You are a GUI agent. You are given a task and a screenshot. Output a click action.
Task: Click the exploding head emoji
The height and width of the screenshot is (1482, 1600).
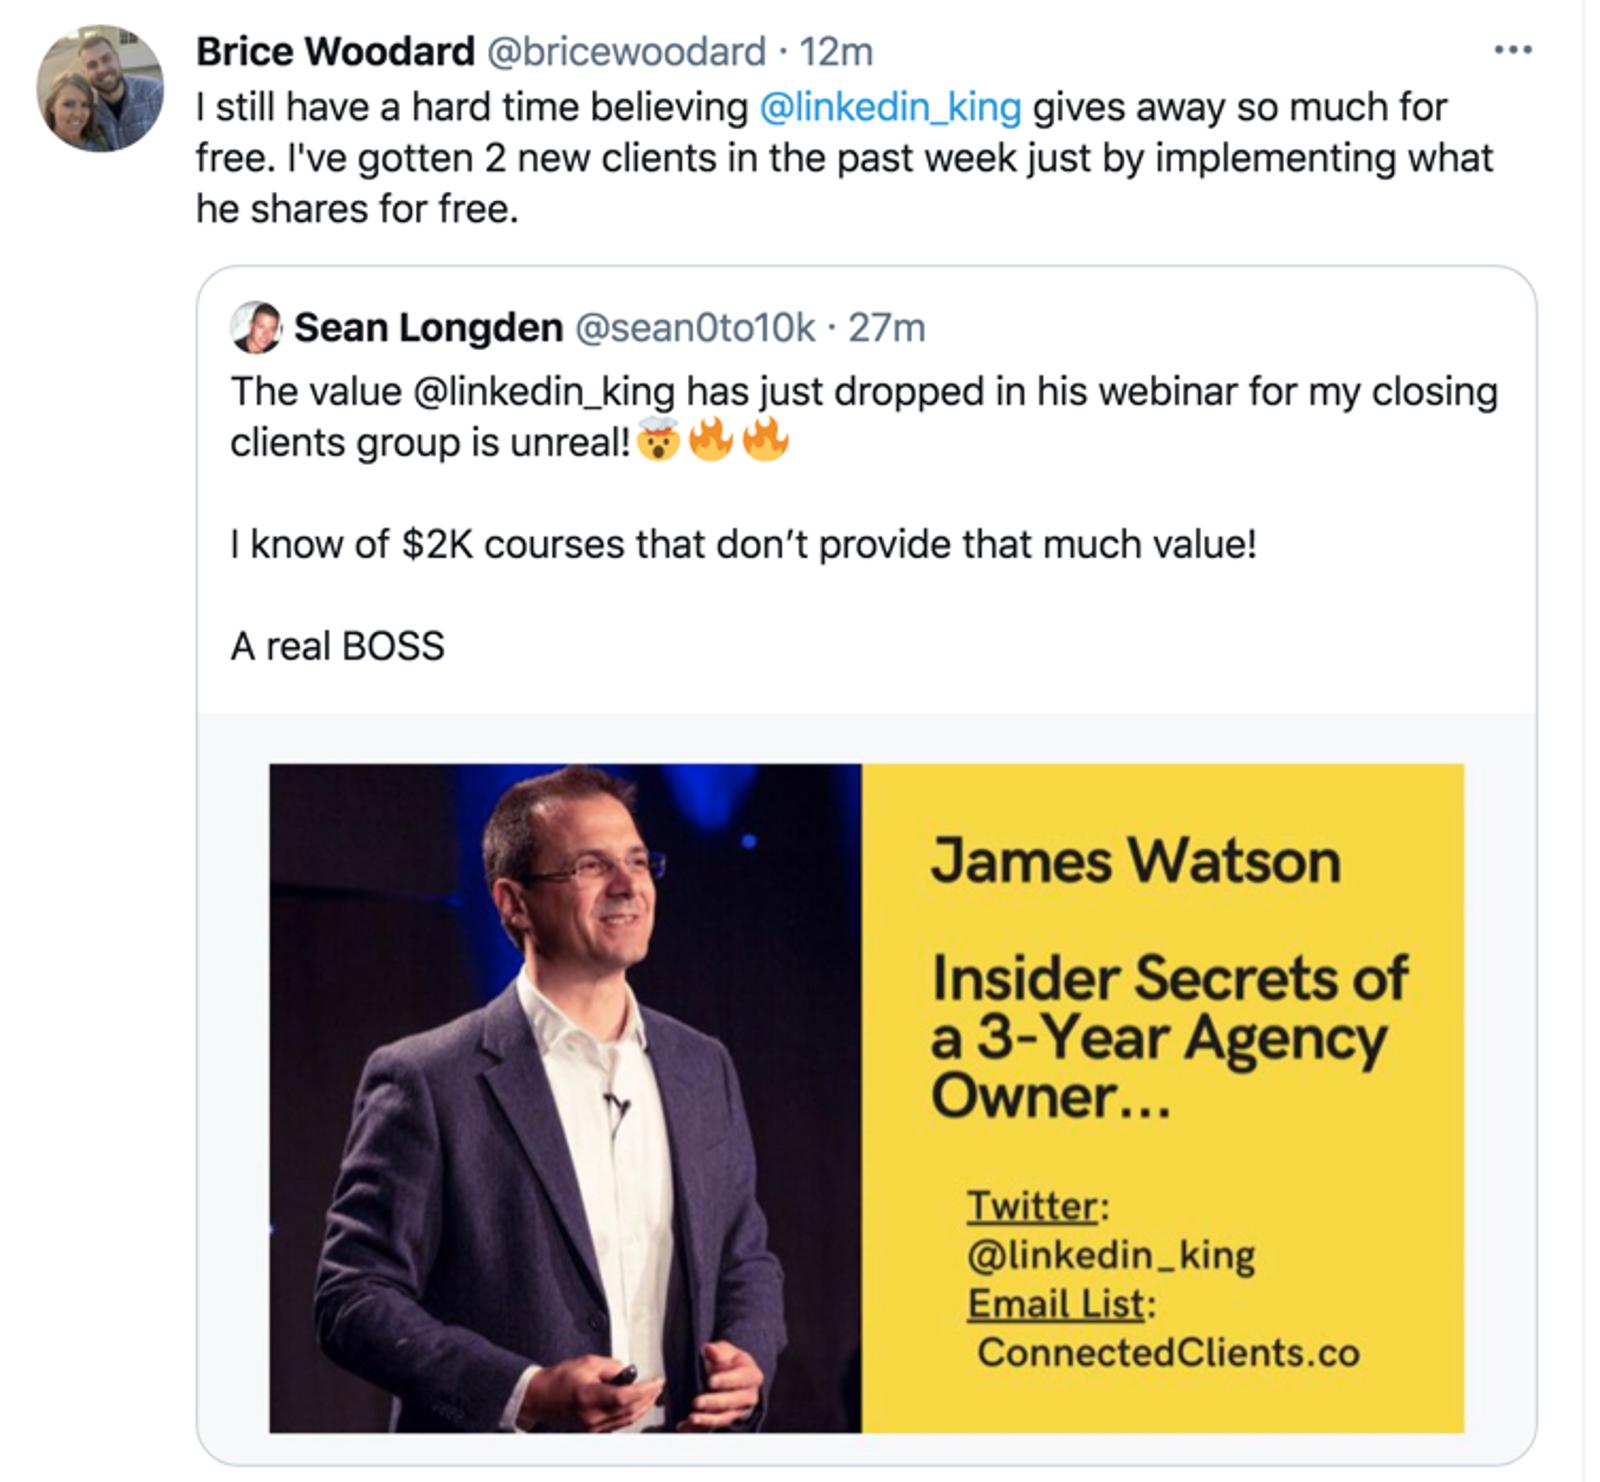pyautogui.click(x=660, y=441)
